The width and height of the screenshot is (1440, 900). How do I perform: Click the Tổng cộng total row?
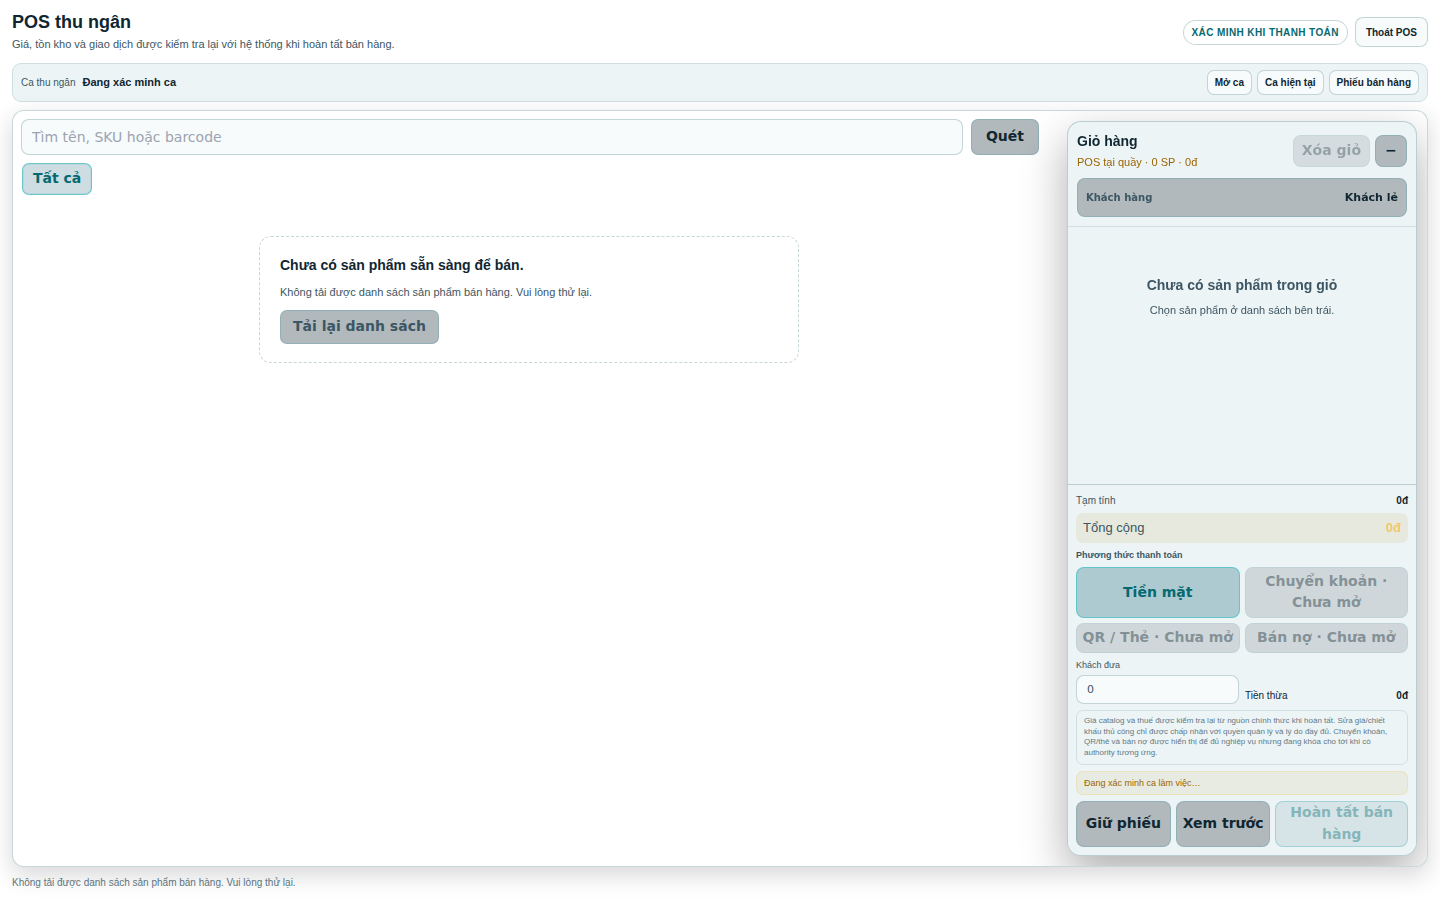[1242, 528]
